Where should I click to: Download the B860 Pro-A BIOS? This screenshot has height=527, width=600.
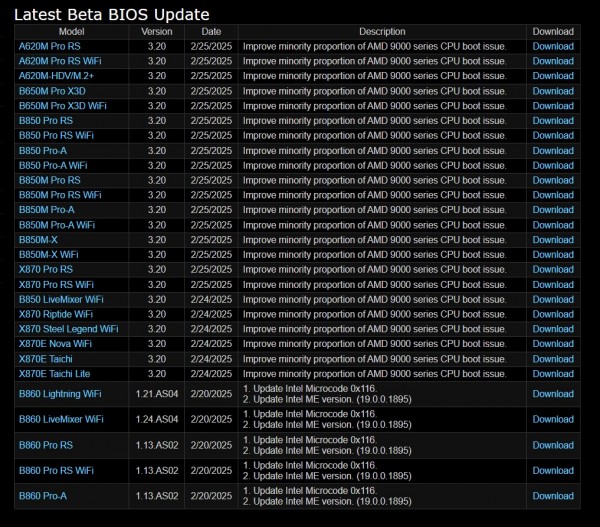[552, 496]
